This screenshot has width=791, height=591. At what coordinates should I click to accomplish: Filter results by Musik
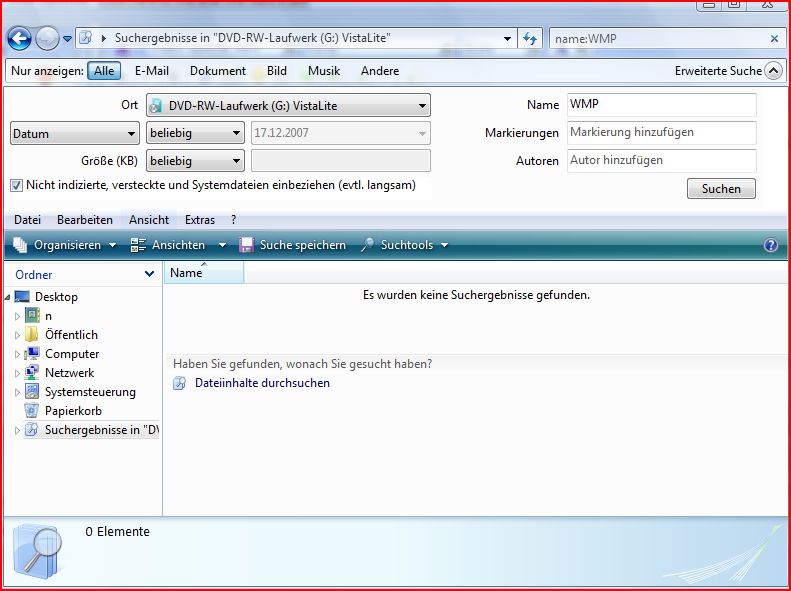tap(324, 71)
